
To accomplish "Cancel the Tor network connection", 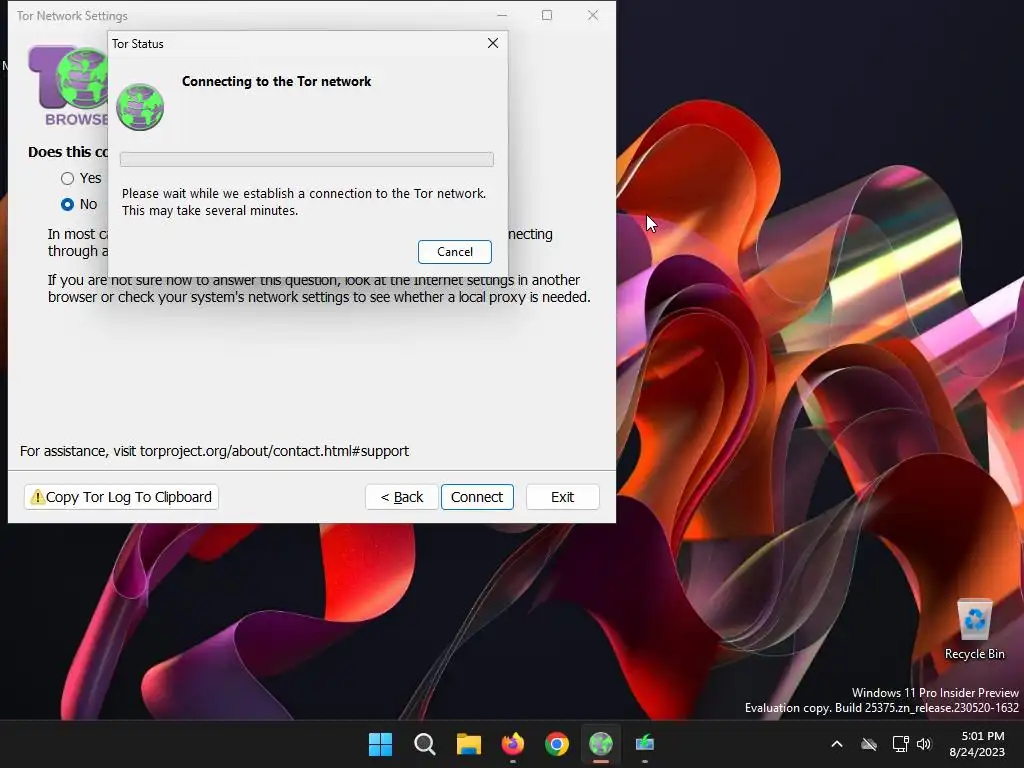I will pyautogui.click(x=455, y=252).
